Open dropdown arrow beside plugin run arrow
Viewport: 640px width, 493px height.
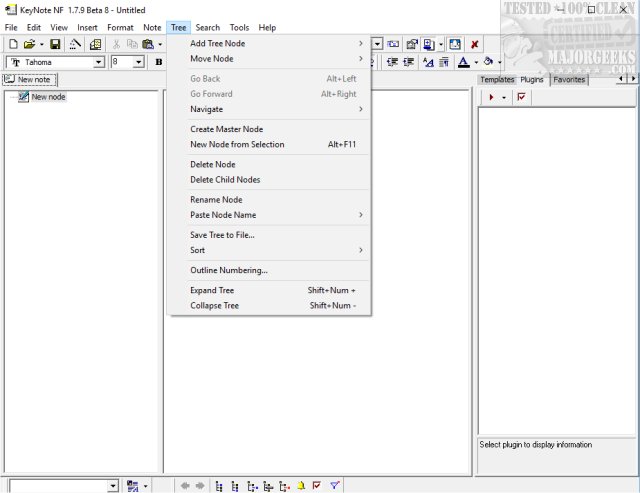504,98
